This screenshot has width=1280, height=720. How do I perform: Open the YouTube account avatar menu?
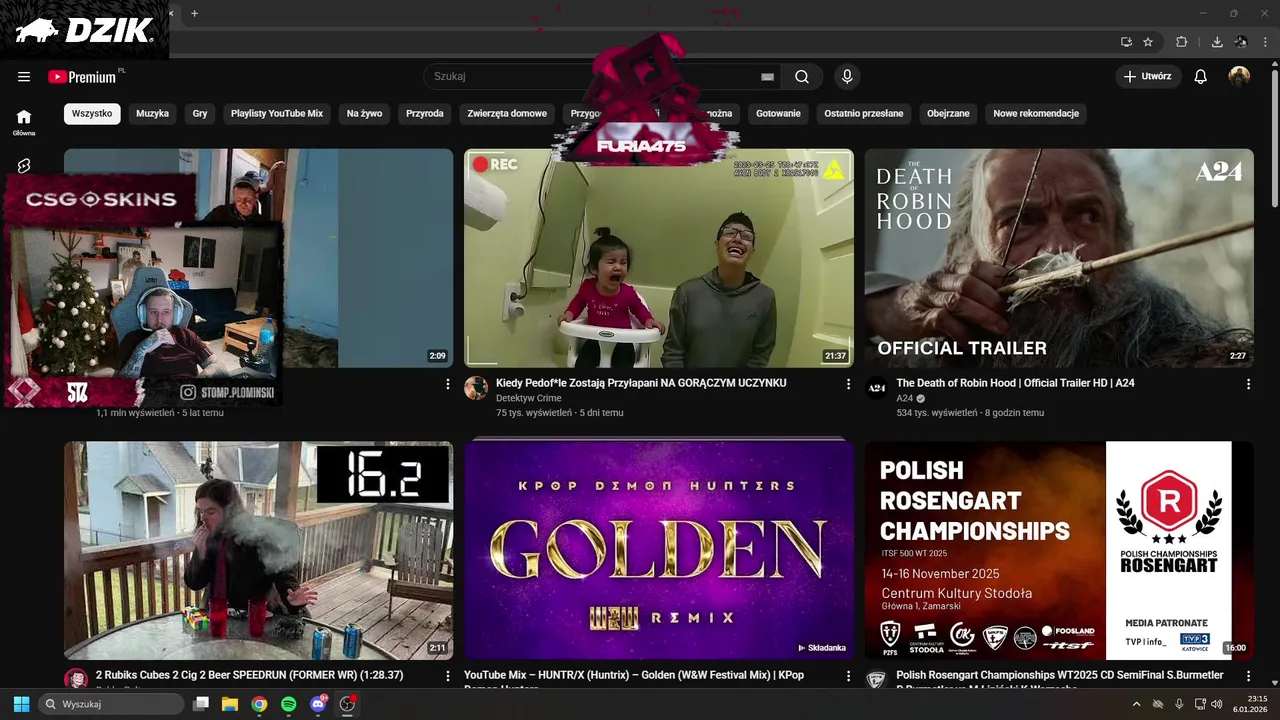[x=1239, y=77]
